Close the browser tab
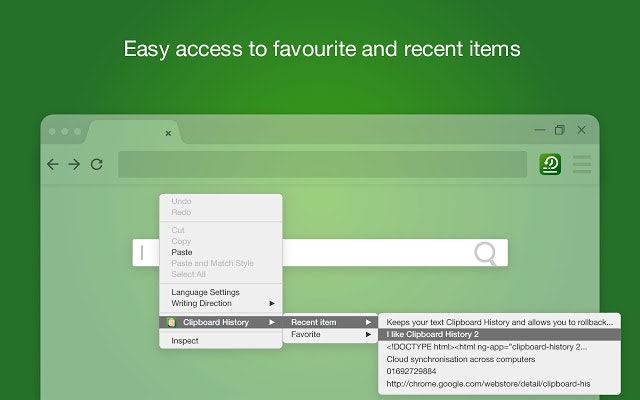 168,133
